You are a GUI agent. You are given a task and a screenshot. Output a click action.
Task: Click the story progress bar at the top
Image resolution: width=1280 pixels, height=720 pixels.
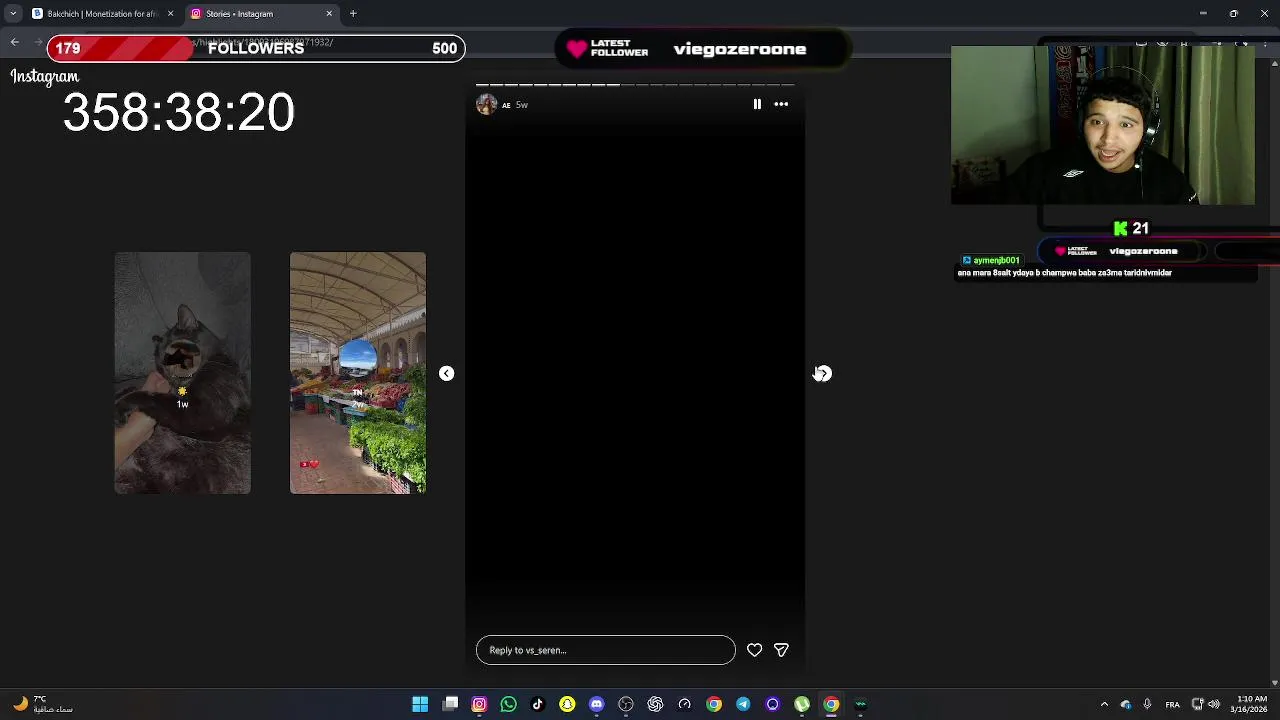pos(635,85)
